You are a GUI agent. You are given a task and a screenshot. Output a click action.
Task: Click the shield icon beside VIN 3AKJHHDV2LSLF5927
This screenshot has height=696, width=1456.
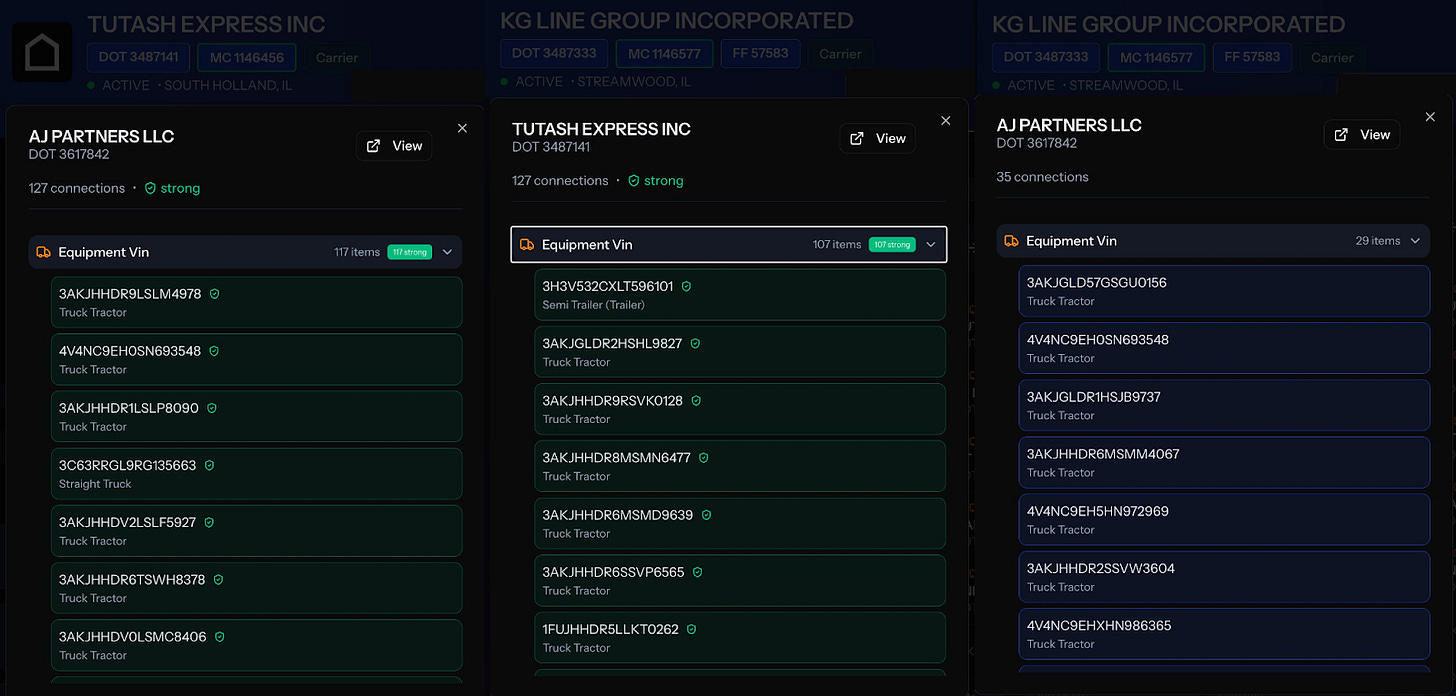click(209, 522)
